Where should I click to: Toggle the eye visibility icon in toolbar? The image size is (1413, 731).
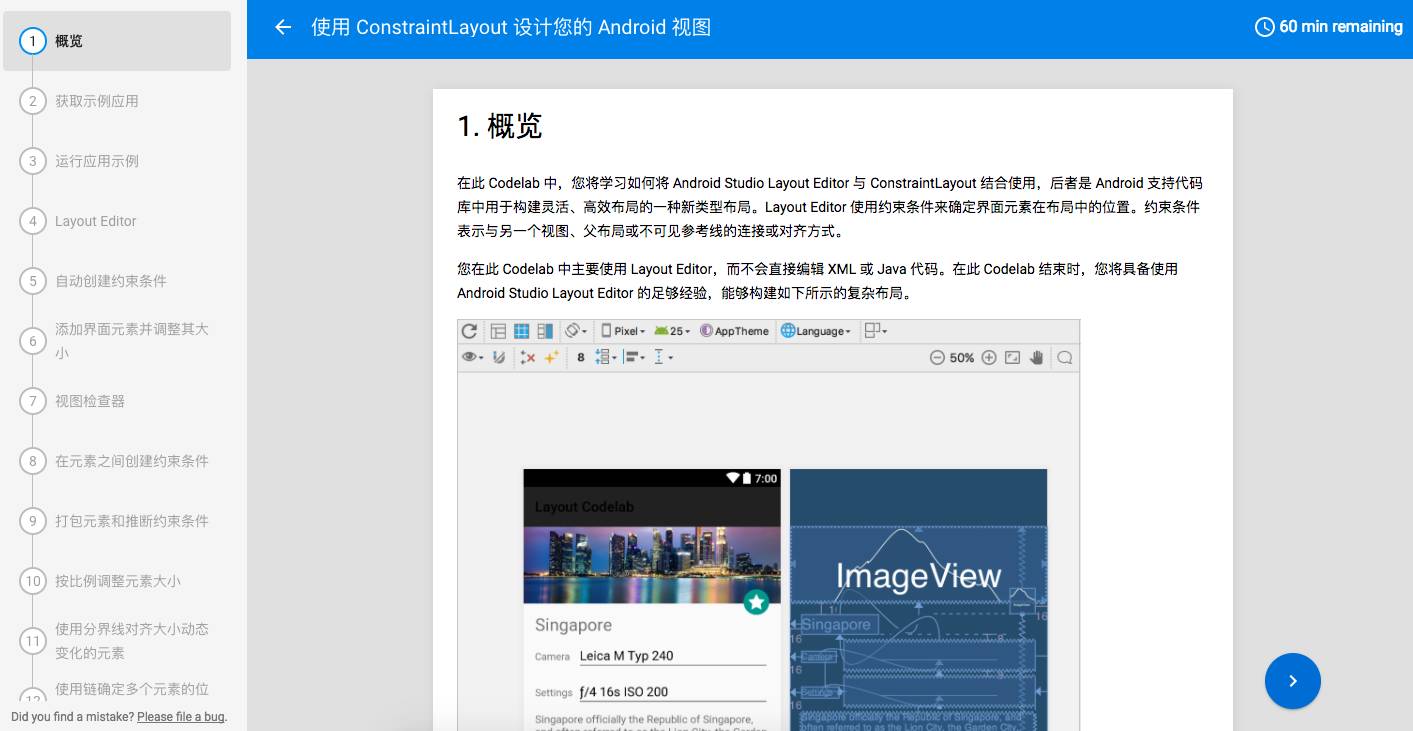471,358
